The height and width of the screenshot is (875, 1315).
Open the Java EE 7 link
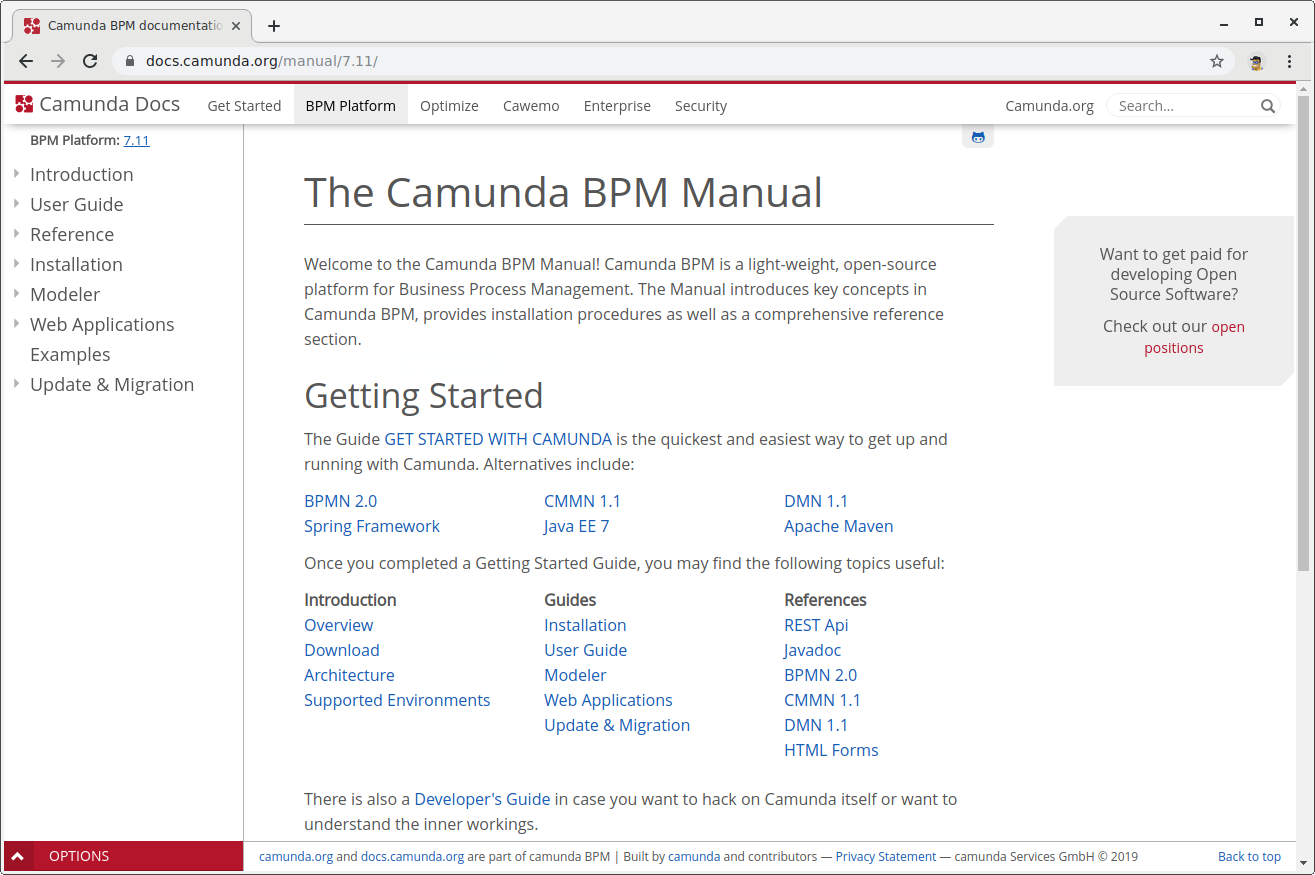pyautogui.click(x=576, y=526)
